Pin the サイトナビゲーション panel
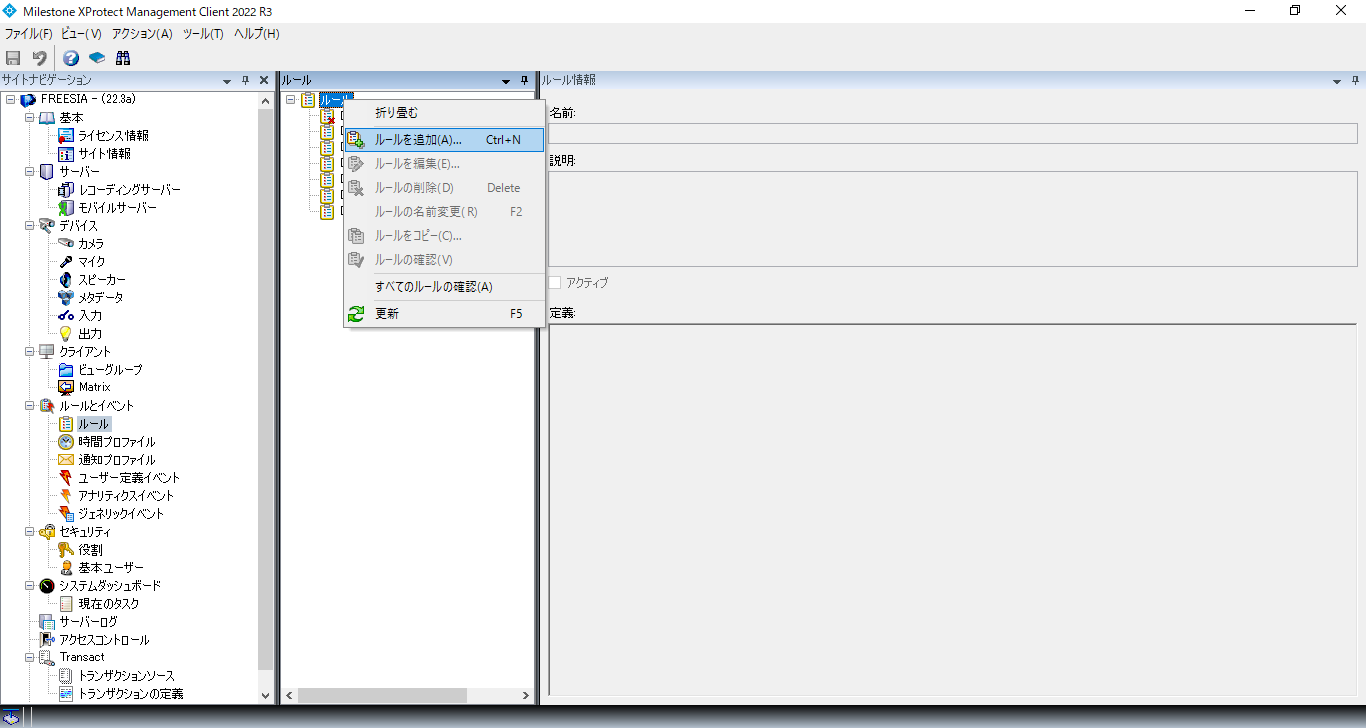Screen dimensions: 1366x728 tap(246, 80)
